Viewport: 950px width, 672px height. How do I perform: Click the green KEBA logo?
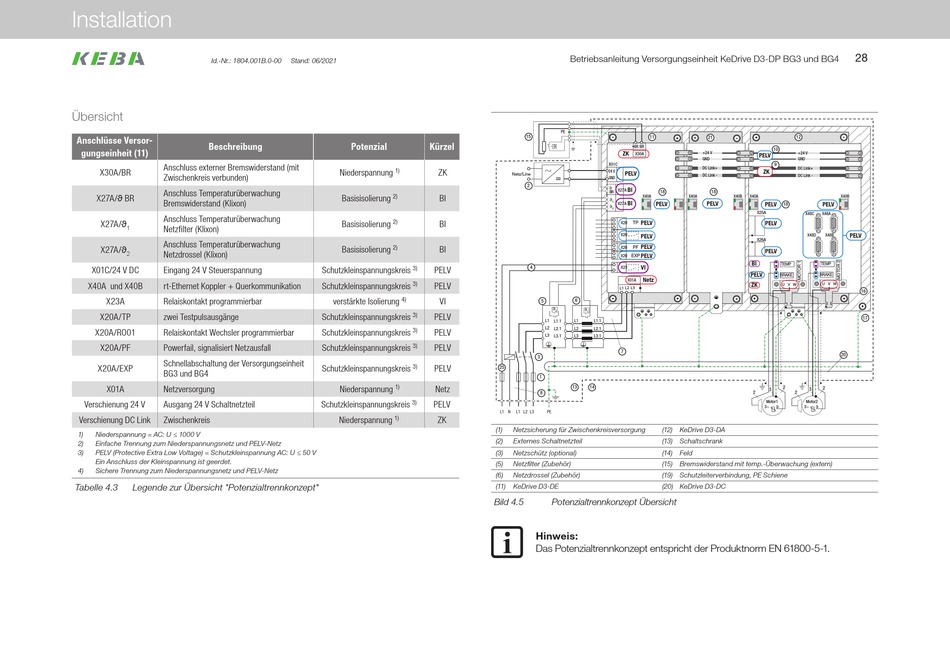tap(108, 58)
